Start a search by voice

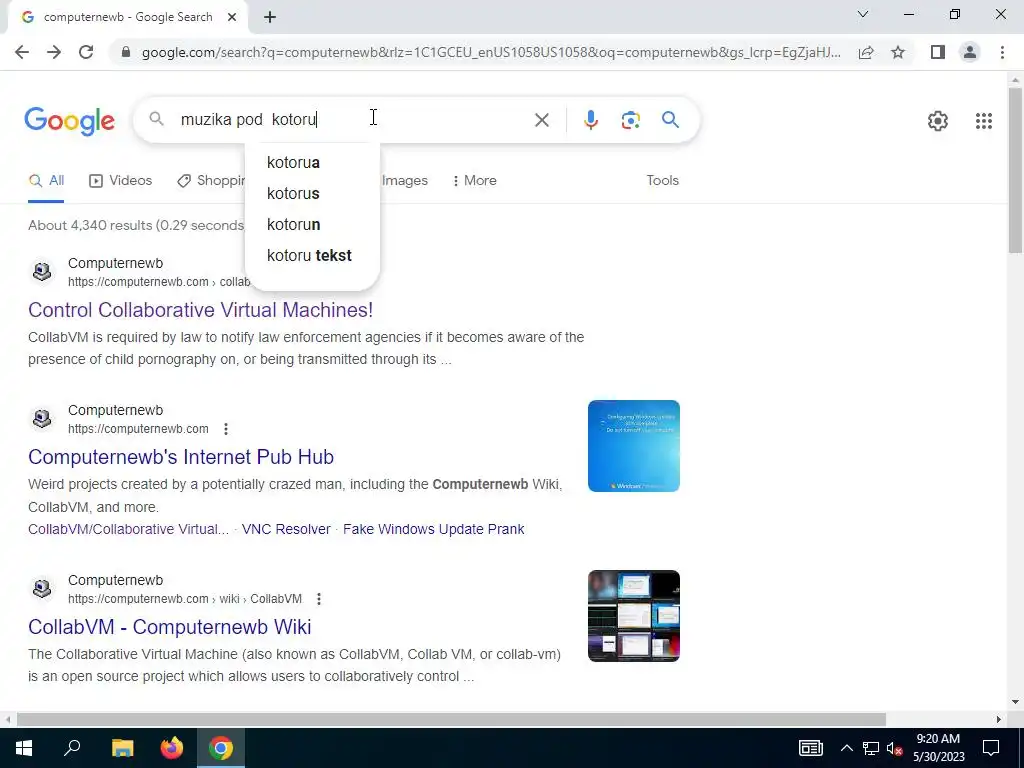coord(590,120)
